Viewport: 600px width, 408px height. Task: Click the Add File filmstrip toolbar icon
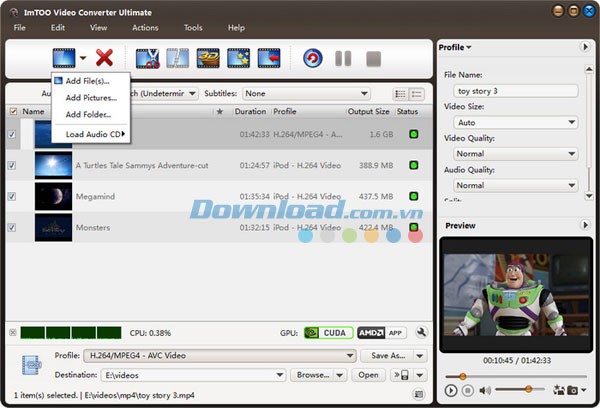point(64,58)
